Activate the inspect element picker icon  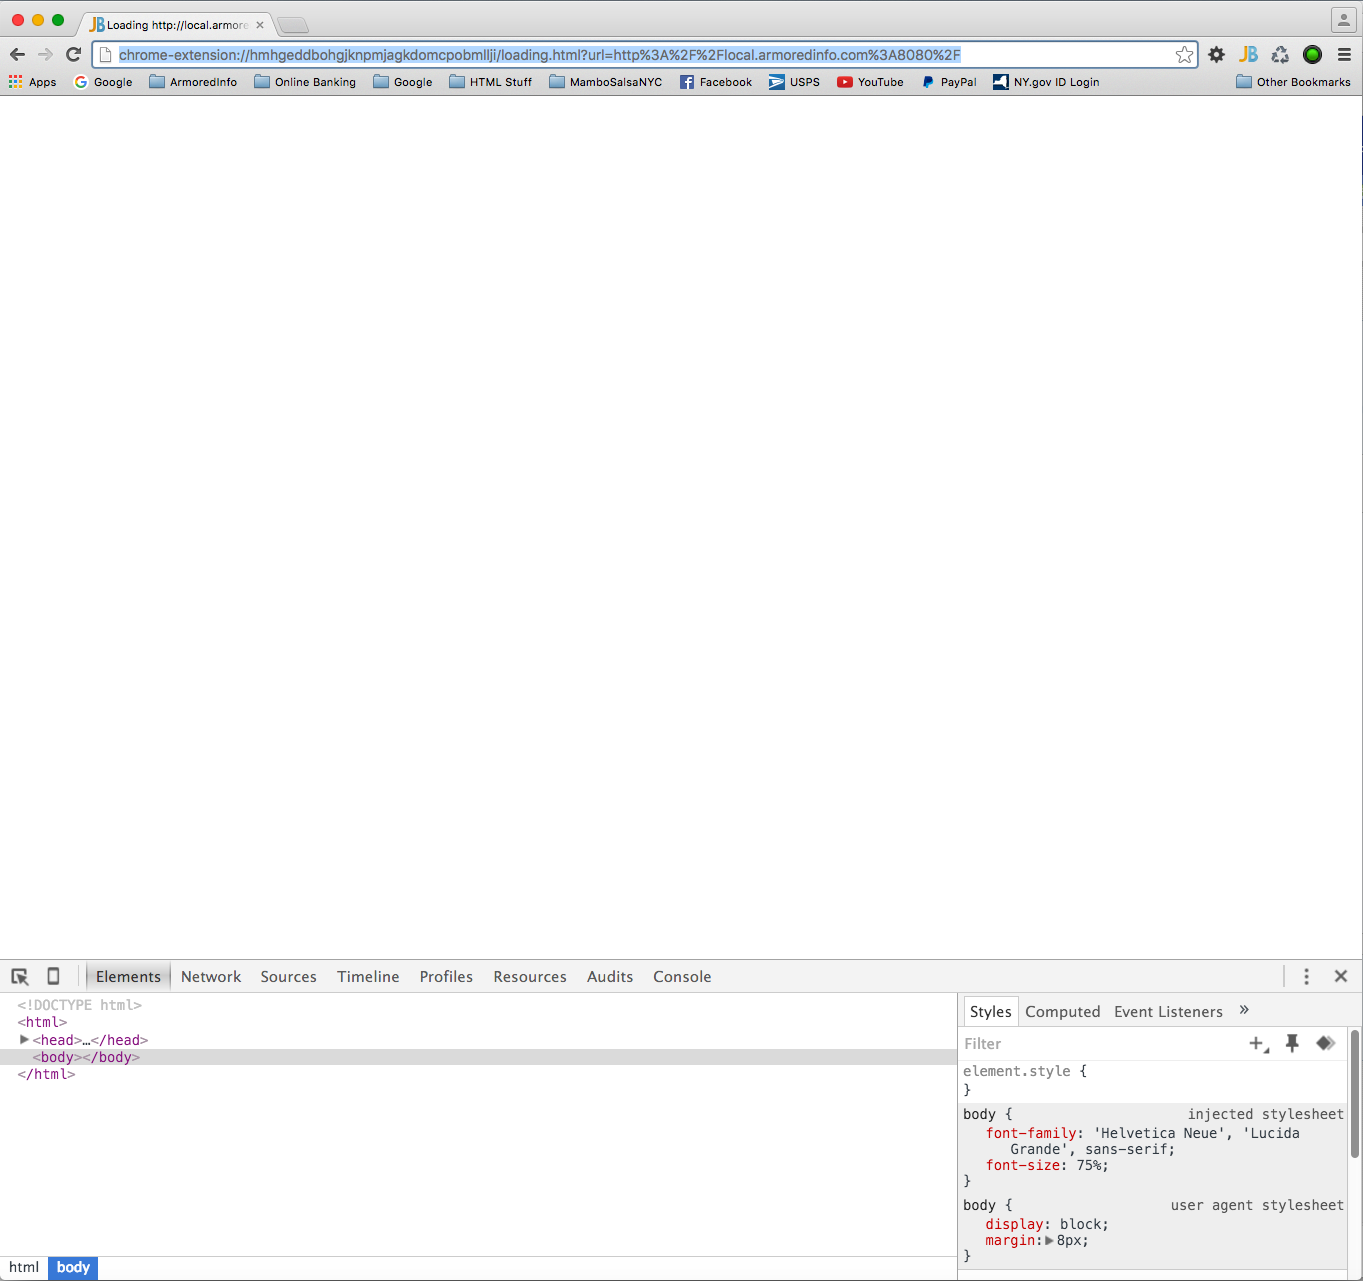(20, 976)
